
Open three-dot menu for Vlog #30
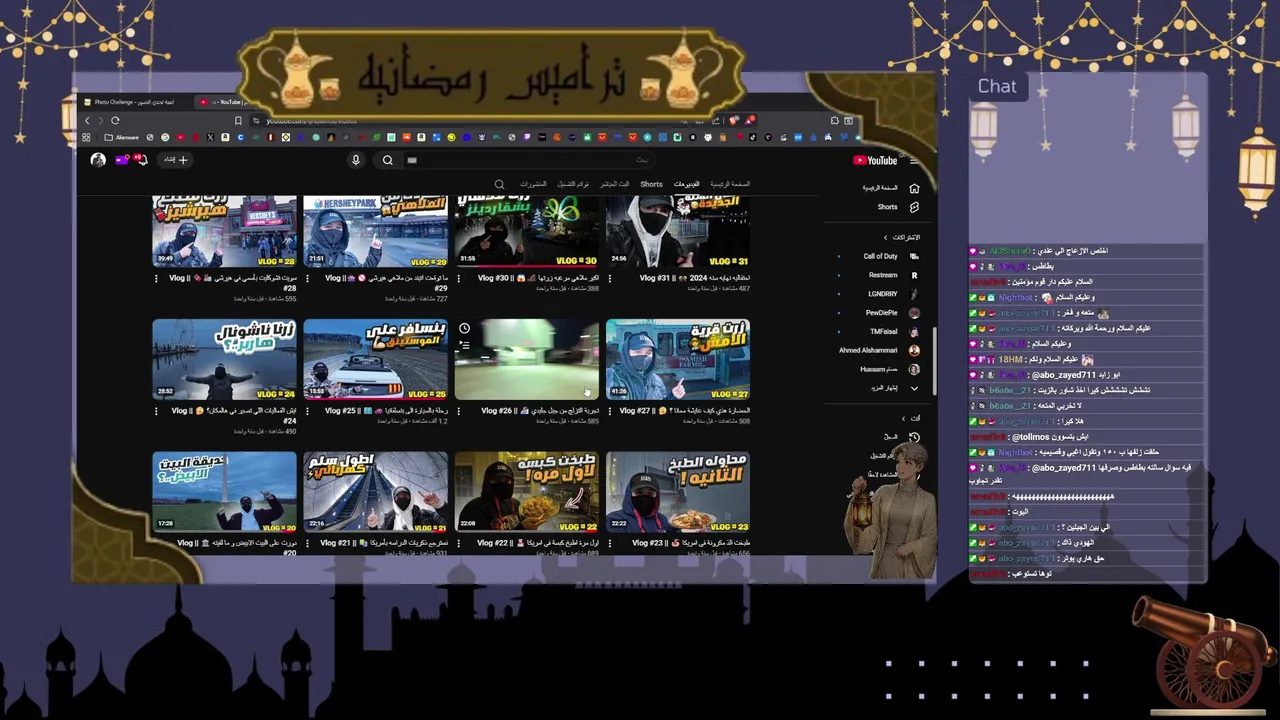pos(458,278)
